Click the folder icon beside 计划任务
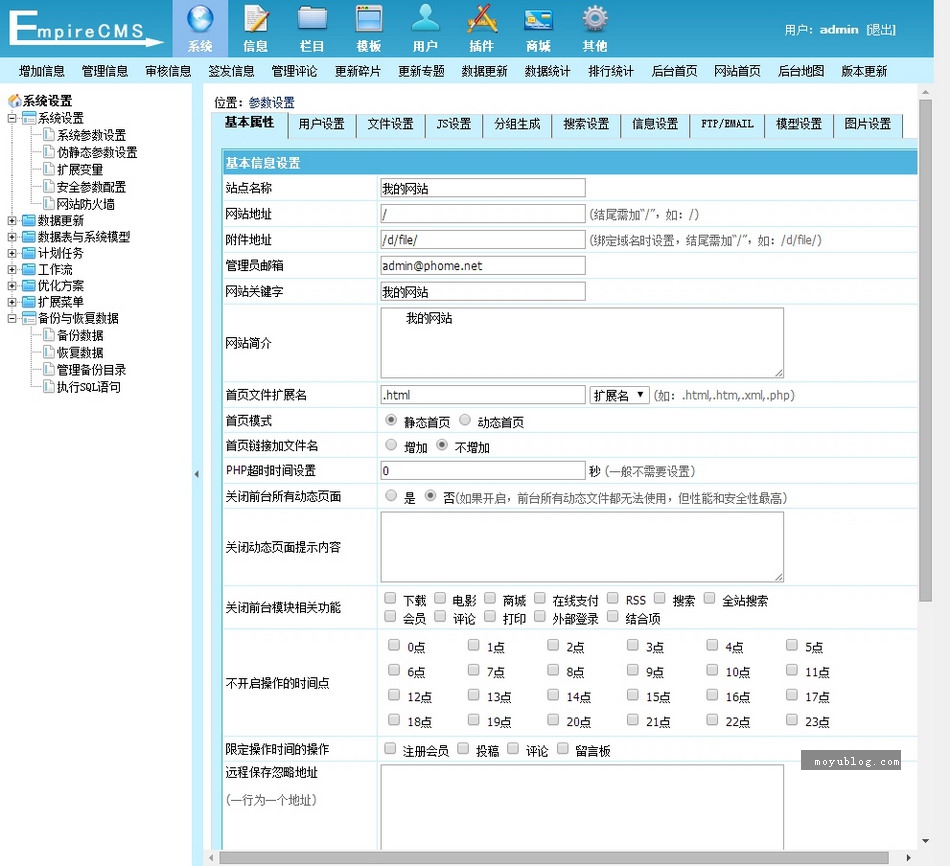Screen dimensions: 950x866 click(x=28, y=253)
